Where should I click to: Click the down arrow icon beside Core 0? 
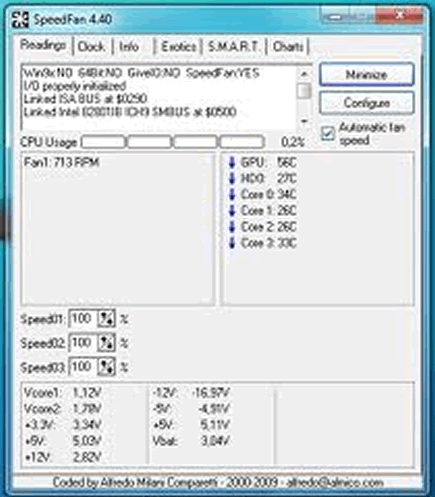click(x=232, y=195)
